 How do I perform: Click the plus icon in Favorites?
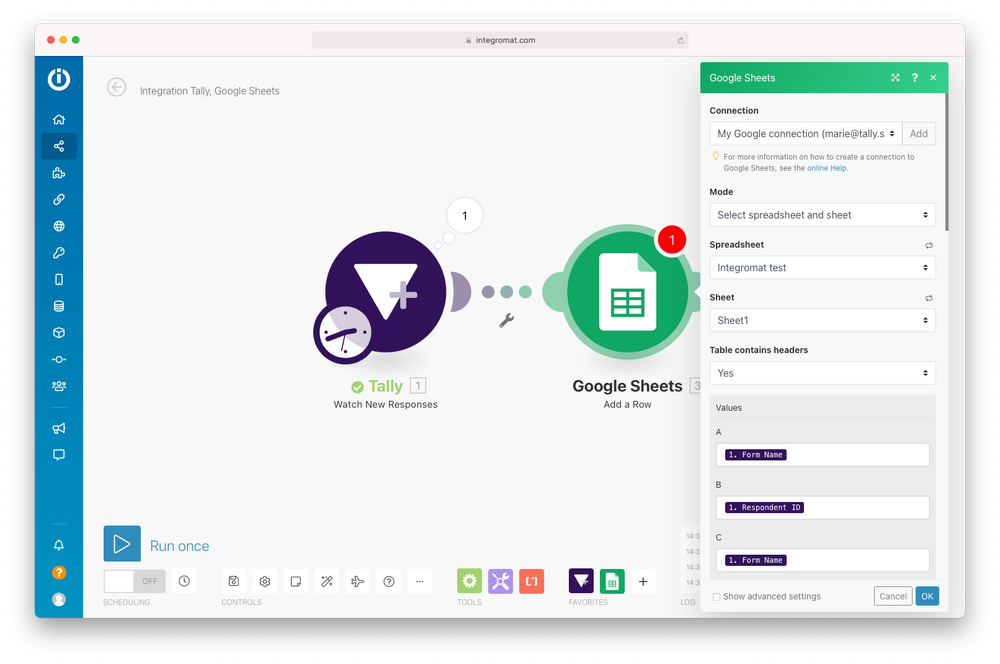coord(643,581)
